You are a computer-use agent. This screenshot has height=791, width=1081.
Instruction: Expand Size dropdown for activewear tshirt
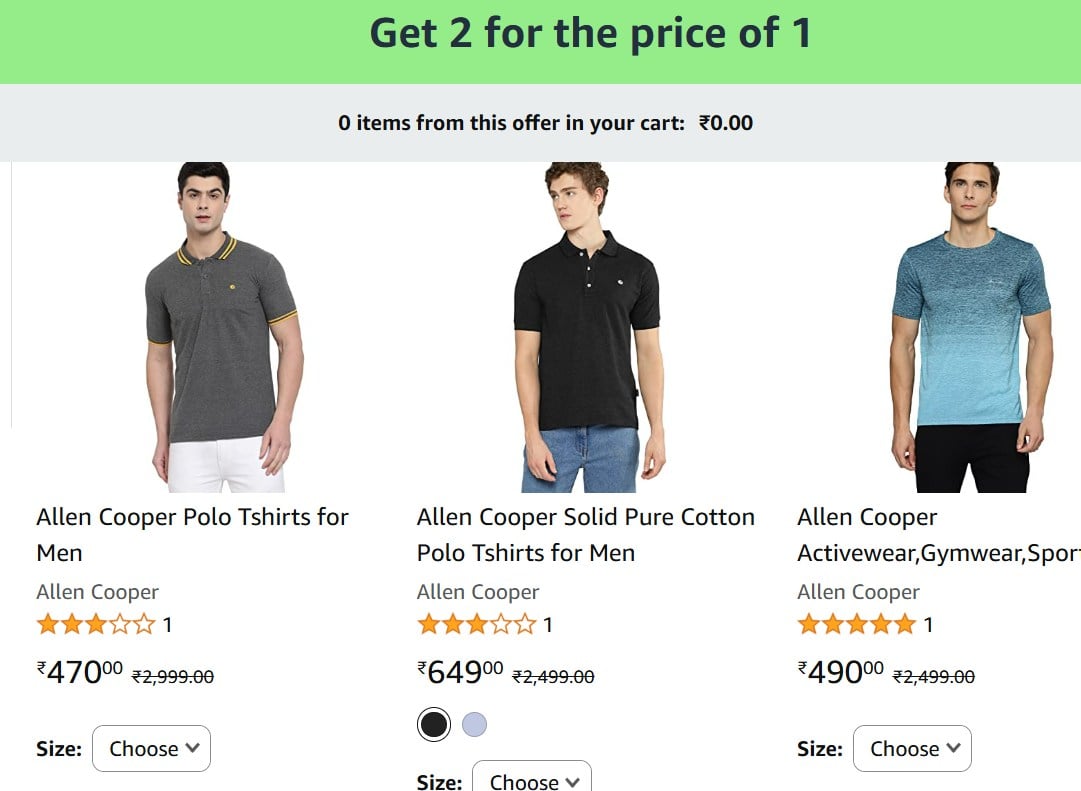click(912, 748)
